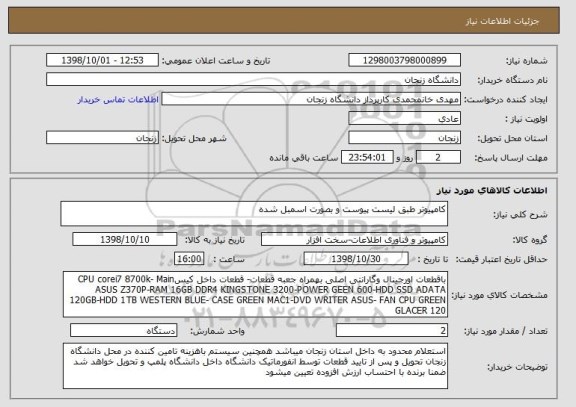Click the label واحد شمارش
The height and width of the screenshot is (407, 576).
(x=217, y=331)
